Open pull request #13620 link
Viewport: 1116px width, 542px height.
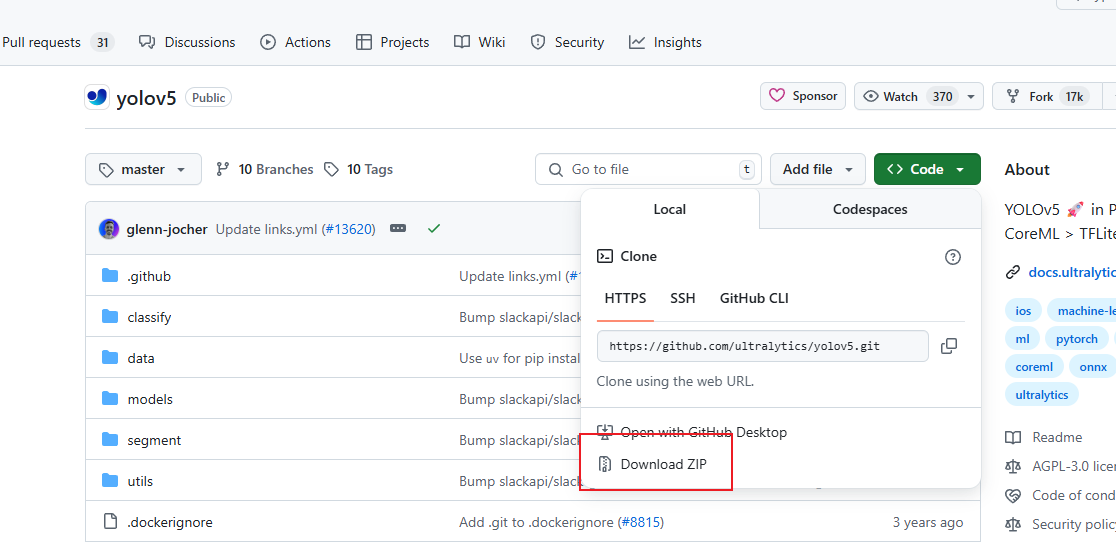tap(348, 229)
